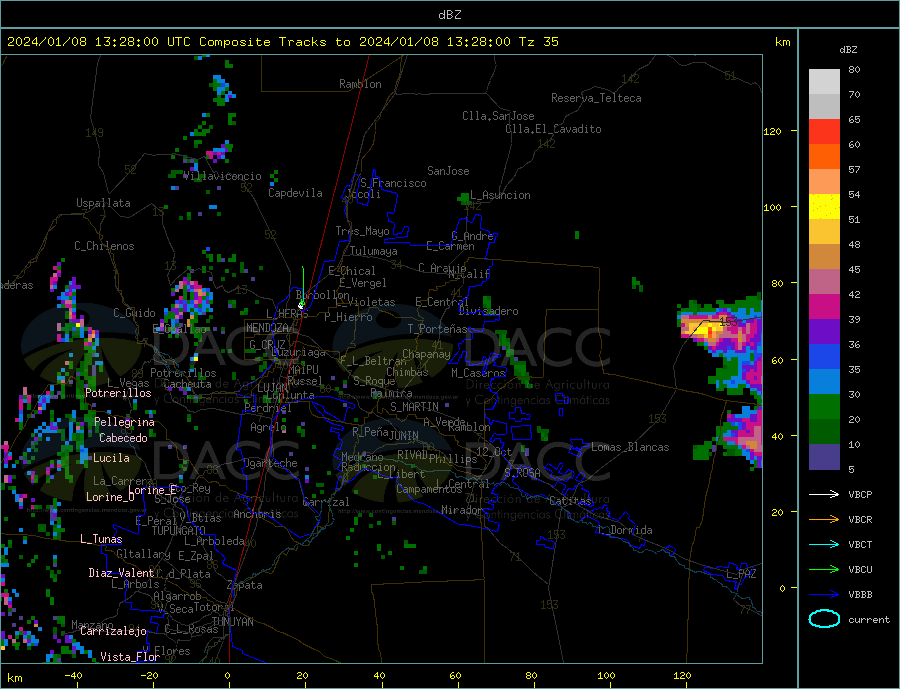This screenshot has width=900, height=689.
Task: Pick the bright orange swatch in dBZ scale
Action: pyautogui.click(x=824, y=157)
